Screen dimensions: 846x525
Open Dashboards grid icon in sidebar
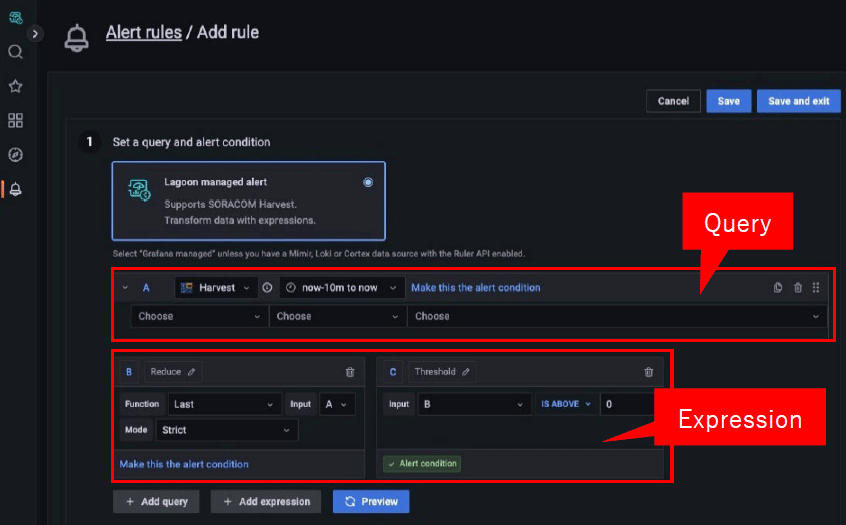pos(16,120)
